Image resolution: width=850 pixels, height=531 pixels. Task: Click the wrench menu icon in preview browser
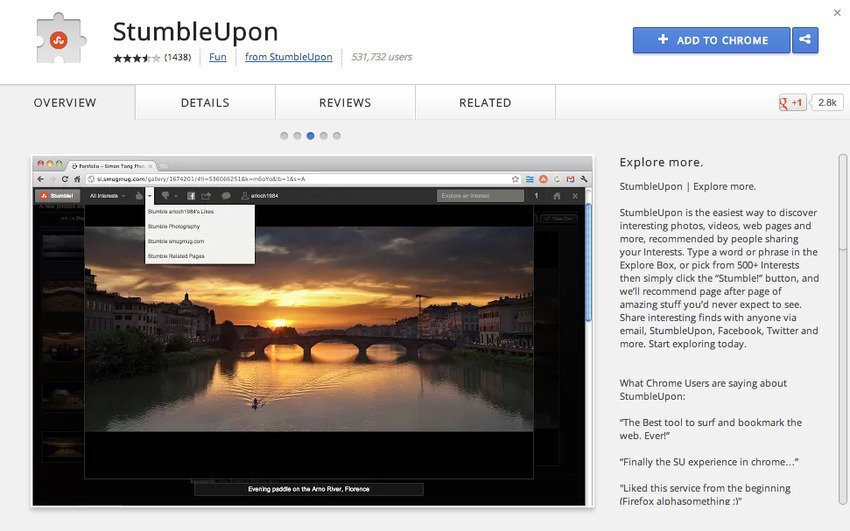584,179
